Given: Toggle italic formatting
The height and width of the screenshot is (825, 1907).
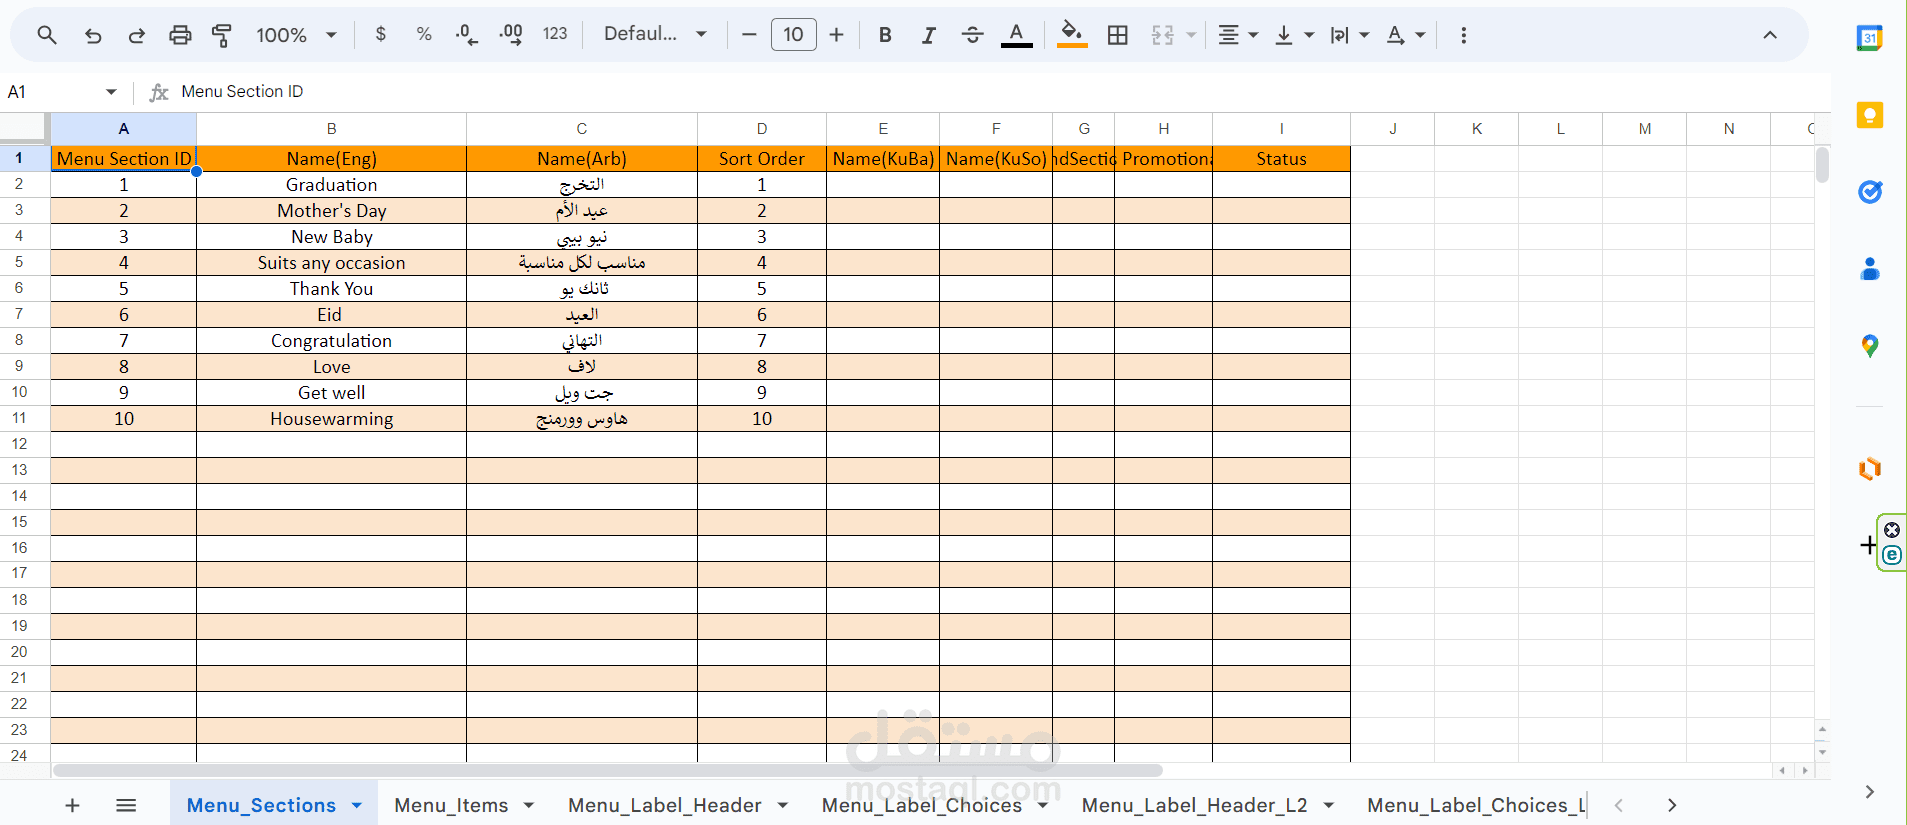Looking at the screenshot, I should [x=929, y=35].
